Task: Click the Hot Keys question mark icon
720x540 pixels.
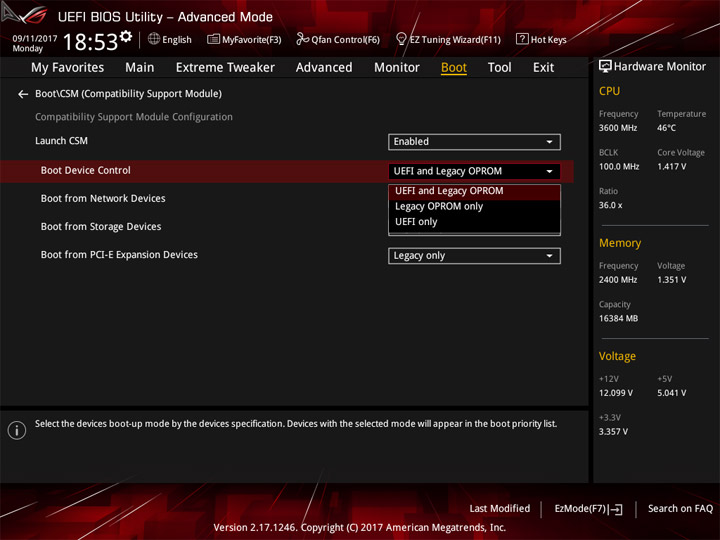Action: click(x=522, y=39)
